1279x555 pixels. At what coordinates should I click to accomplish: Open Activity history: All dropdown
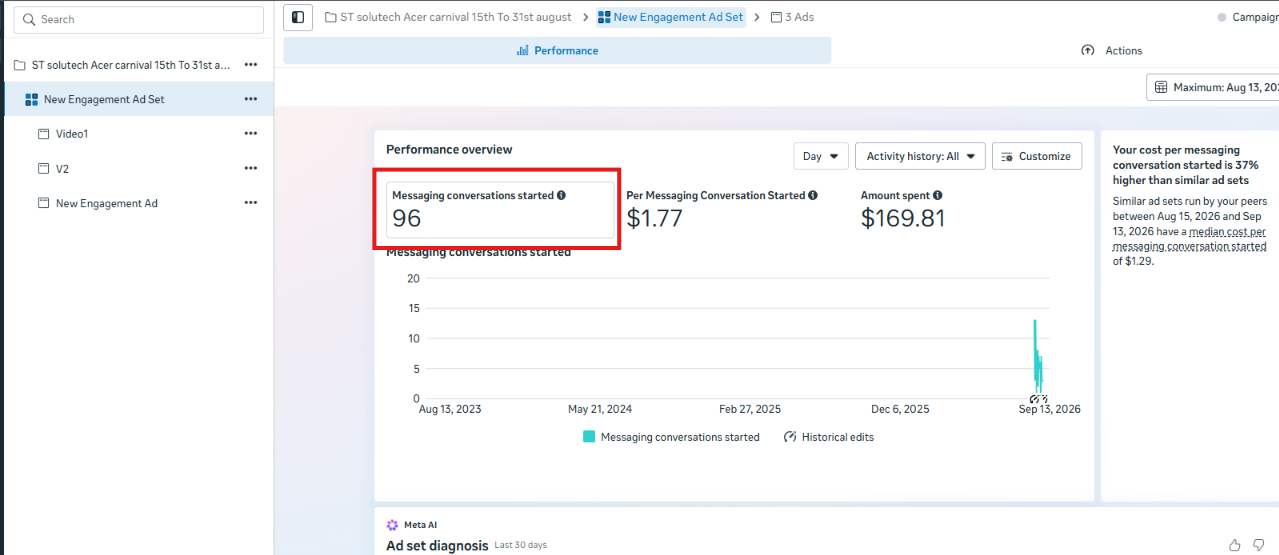point(920,156)
